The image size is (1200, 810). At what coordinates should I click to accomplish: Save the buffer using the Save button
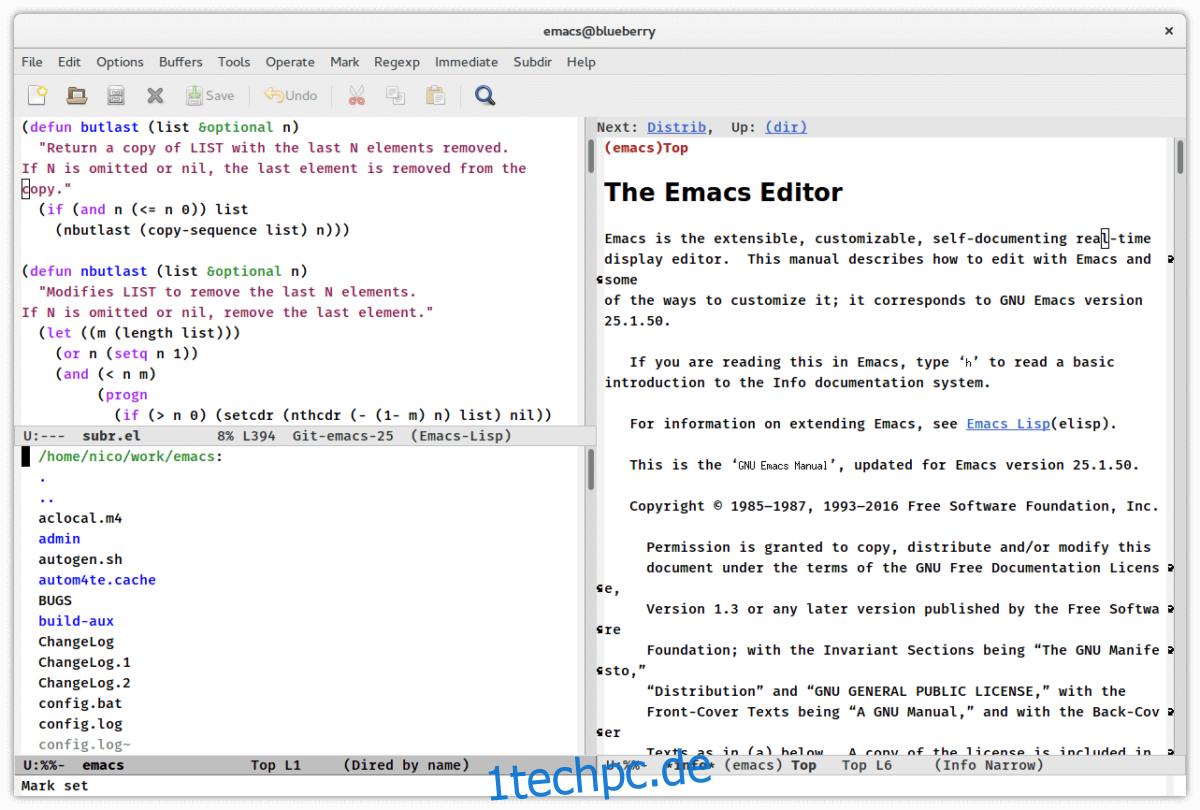(210, 96)
